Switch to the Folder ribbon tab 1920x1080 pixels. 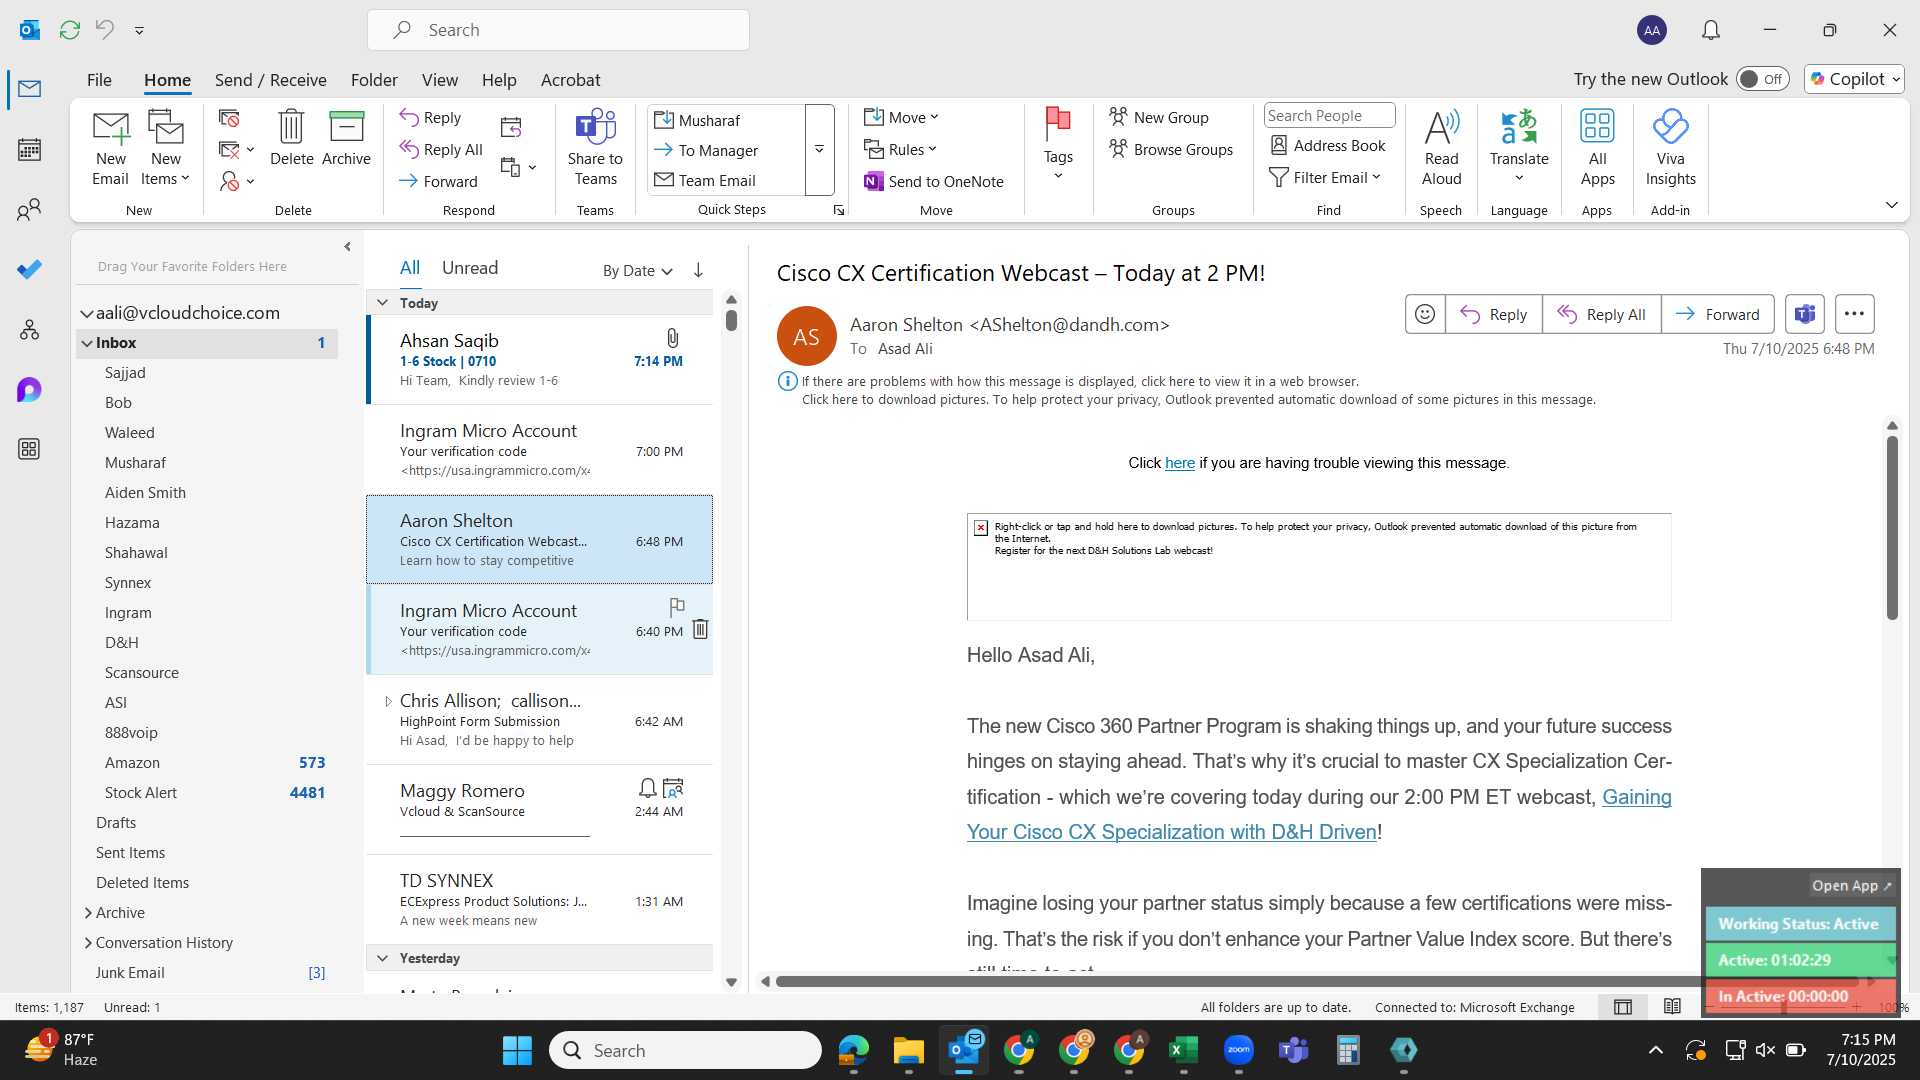[374, 79]
